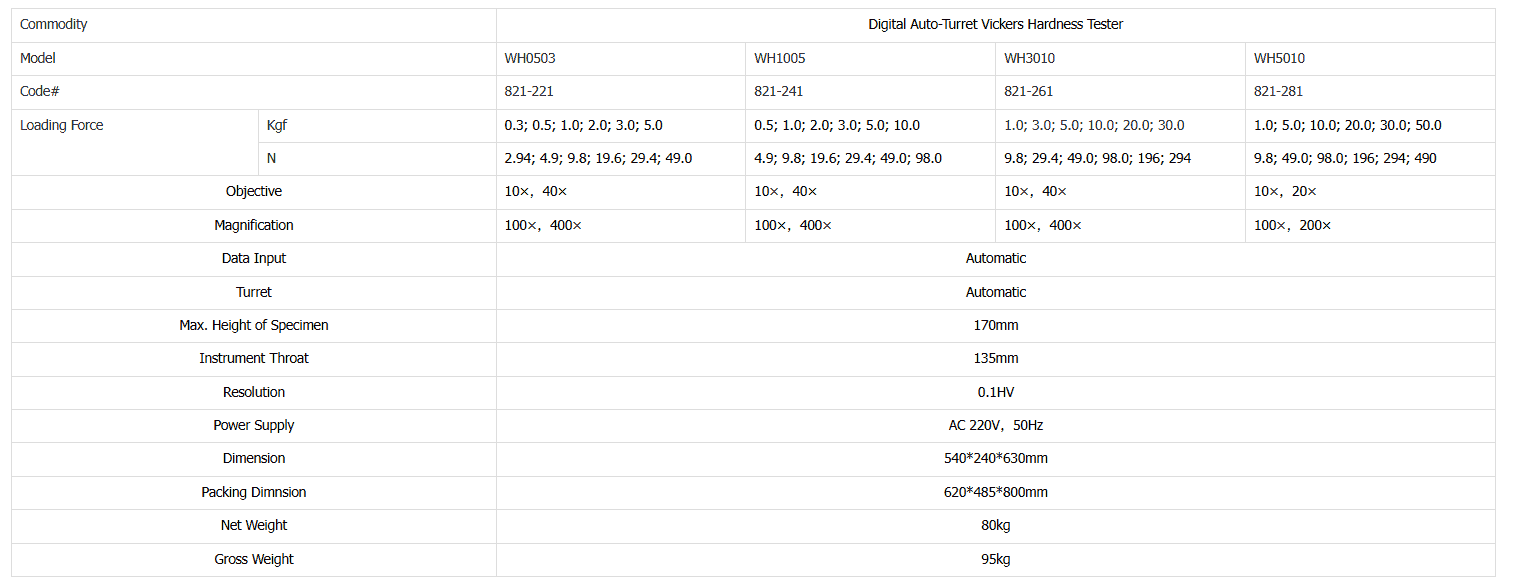This screenshot has width=1516, height=587.
Task: Click the AC 220V, 50Hz power supply value
Action: pyautogui.click(x=995, y=426)
